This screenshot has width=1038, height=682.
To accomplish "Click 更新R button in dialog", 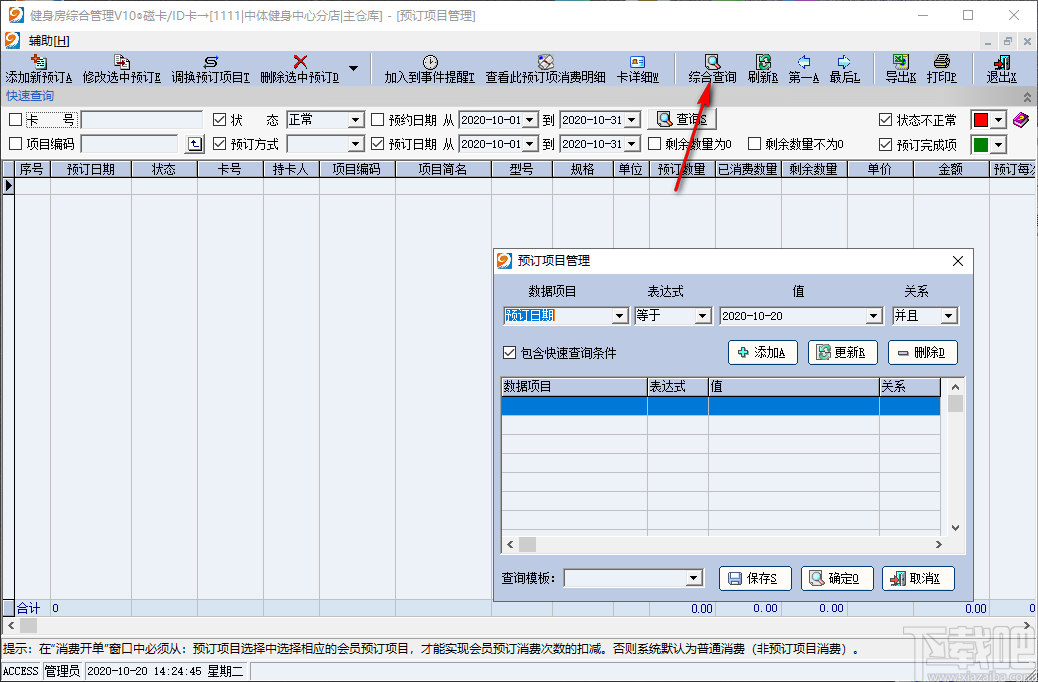I will pyautogui.click(x=843, y=352).
